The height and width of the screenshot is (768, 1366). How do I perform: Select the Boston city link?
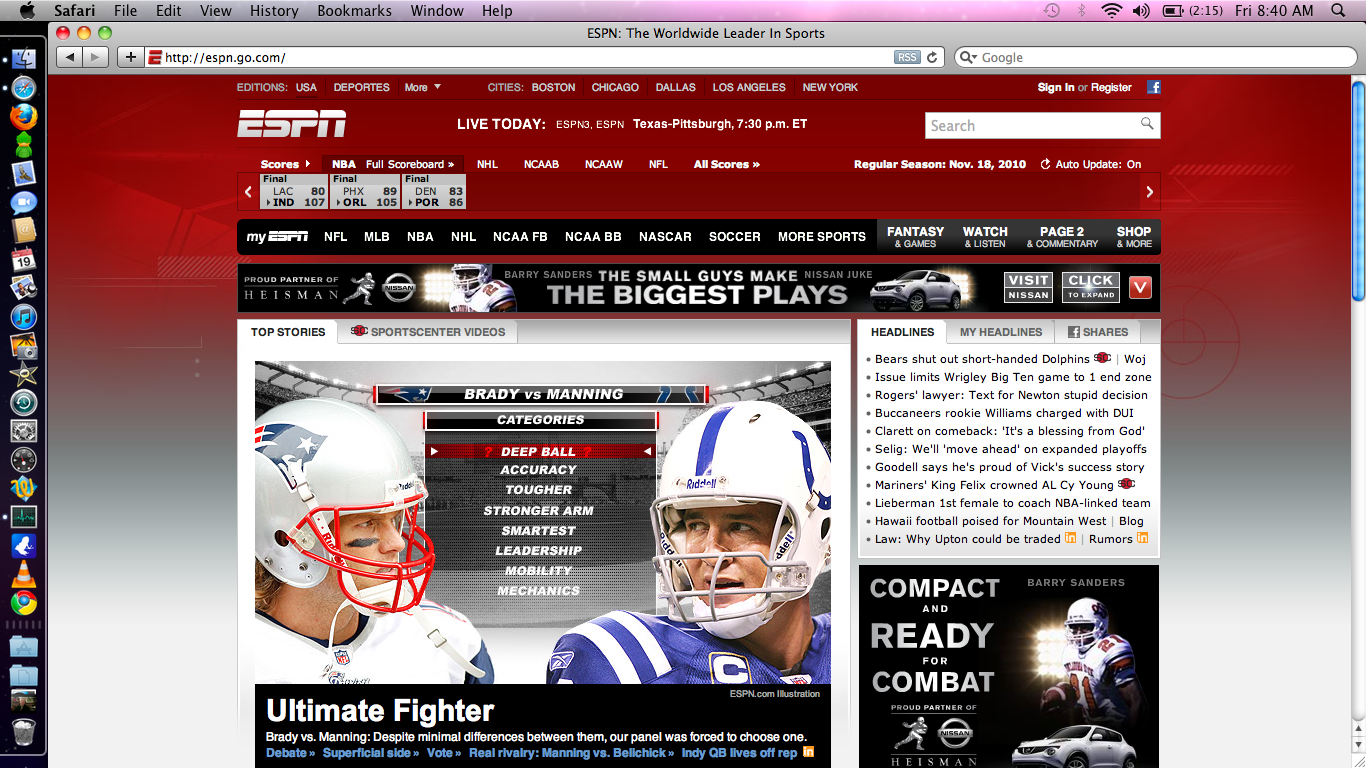coord(553,87)
